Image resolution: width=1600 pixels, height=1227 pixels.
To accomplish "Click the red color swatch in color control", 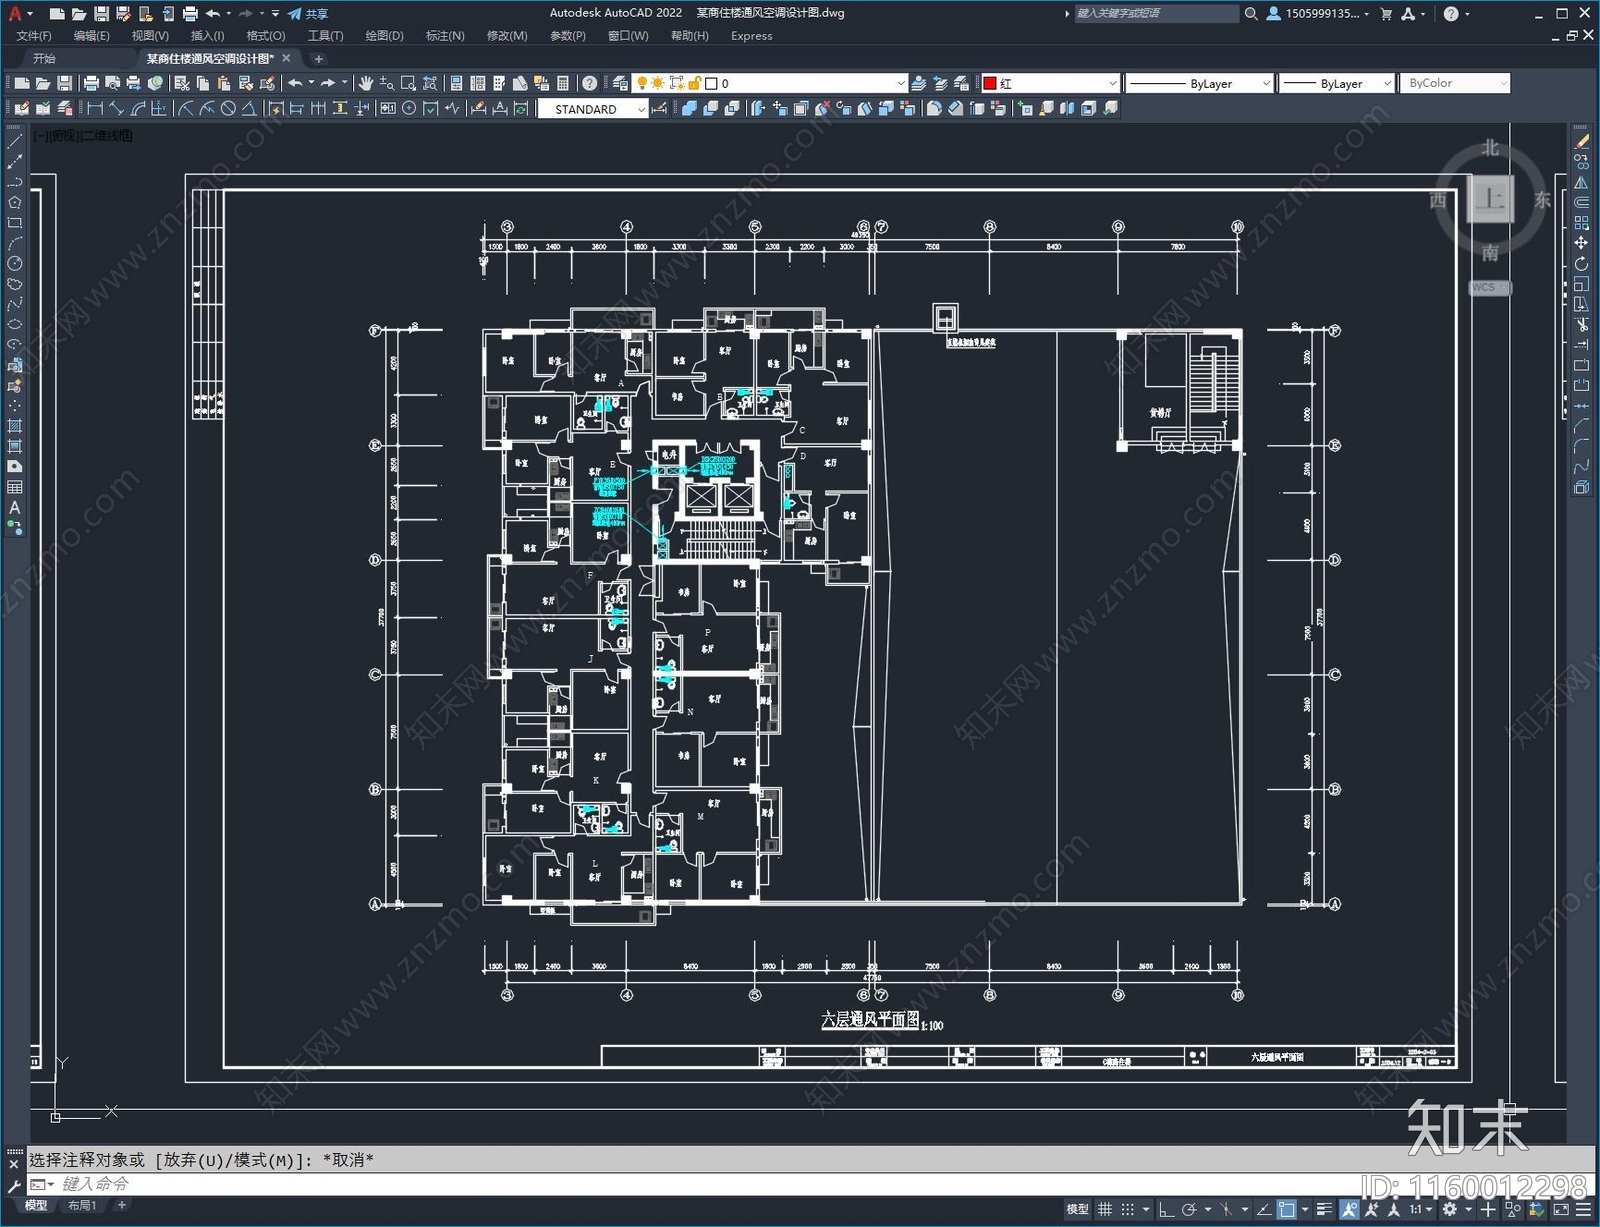I will click(990, 83).
